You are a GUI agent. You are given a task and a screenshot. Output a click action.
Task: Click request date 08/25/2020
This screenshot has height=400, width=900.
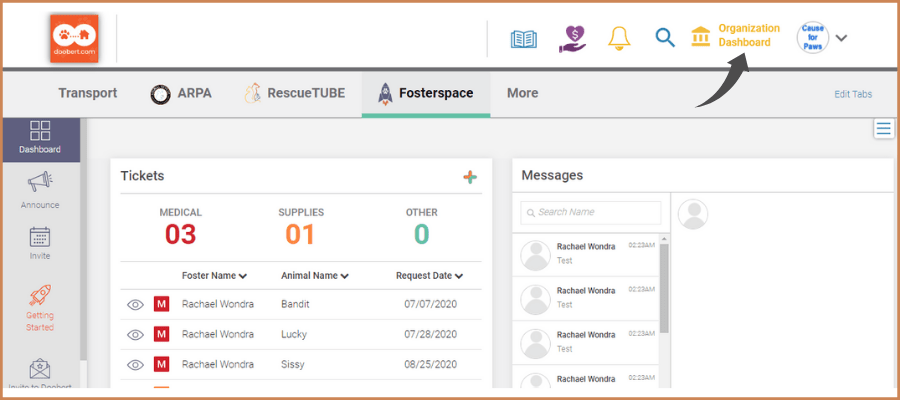coord(430,364)
